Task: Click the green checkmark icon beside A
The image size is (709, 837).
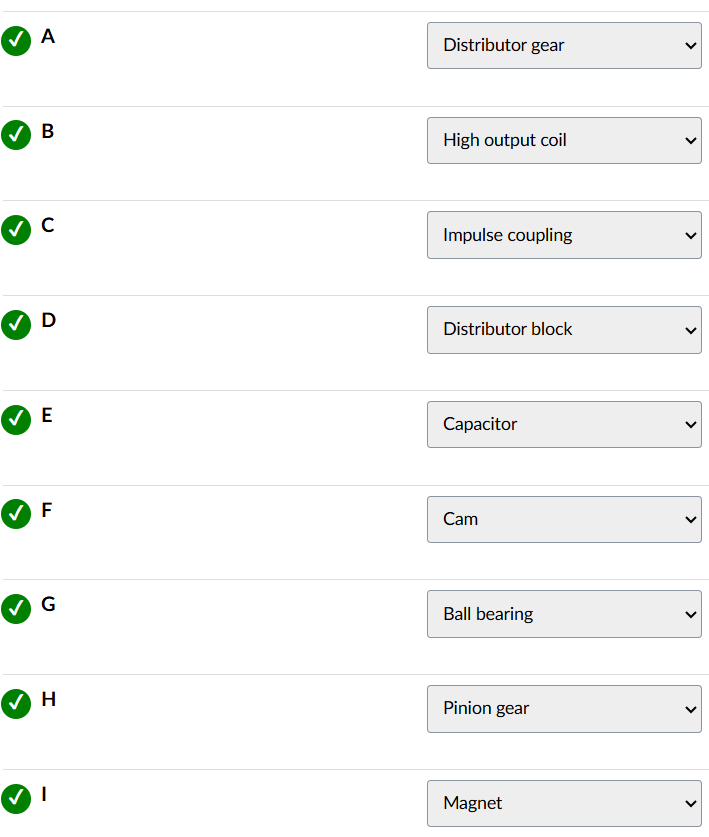Action: click(16, 41)
